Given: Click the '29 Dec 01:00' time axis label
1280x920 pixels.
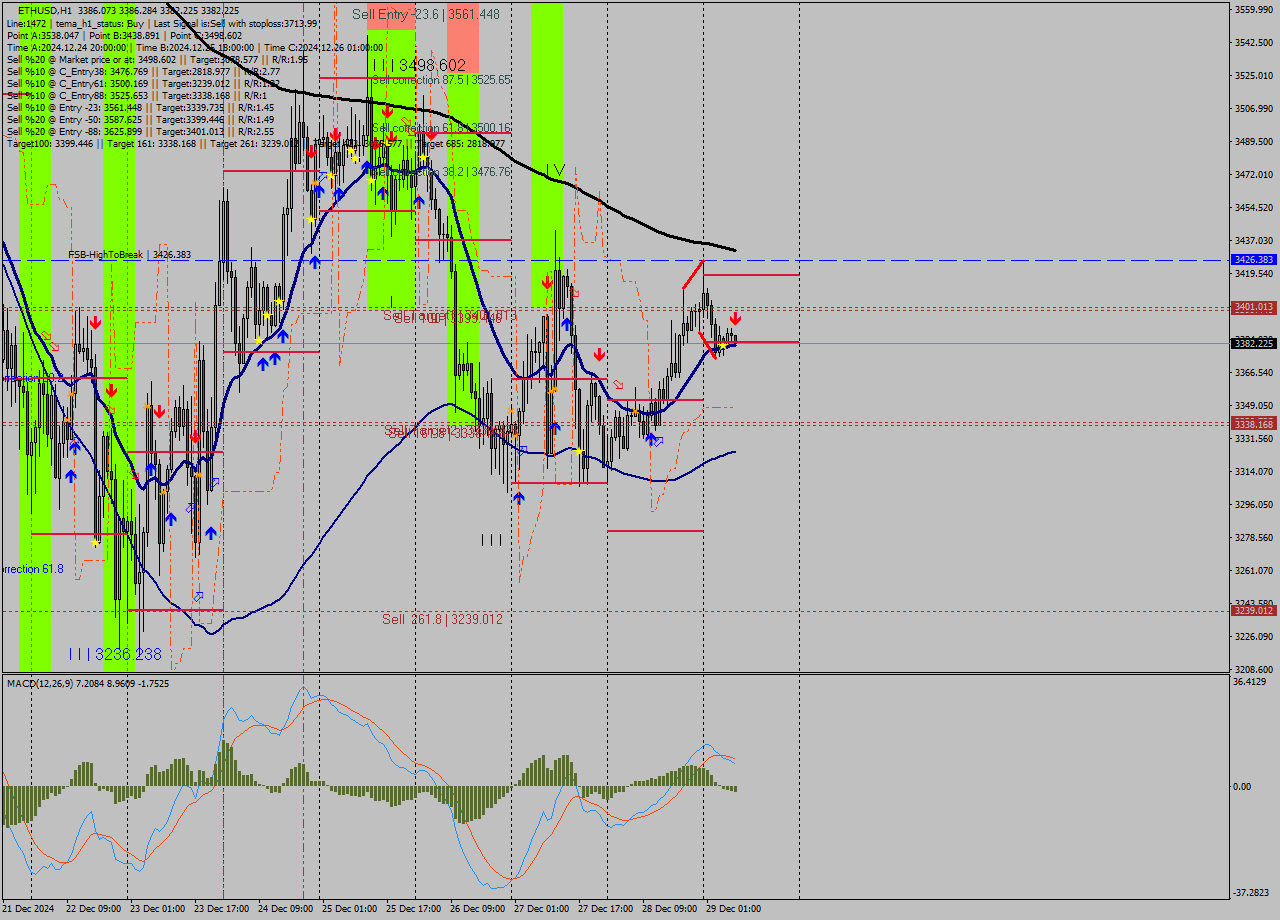Looking at the screenshot, I should point(733,909).
